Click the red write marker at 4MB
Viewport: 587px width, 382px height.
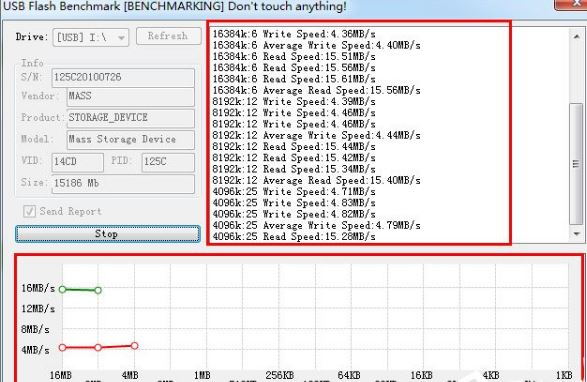(134, 346)
